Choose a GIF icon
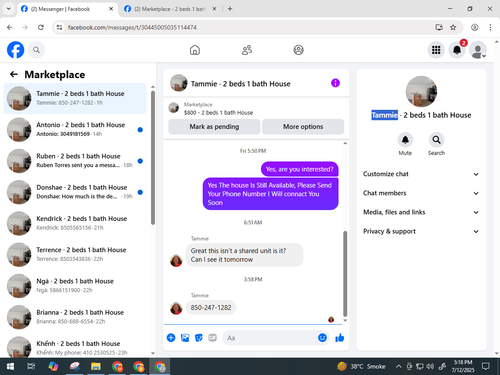This screenshot has height=375, width=500. (x=213, y=338)
